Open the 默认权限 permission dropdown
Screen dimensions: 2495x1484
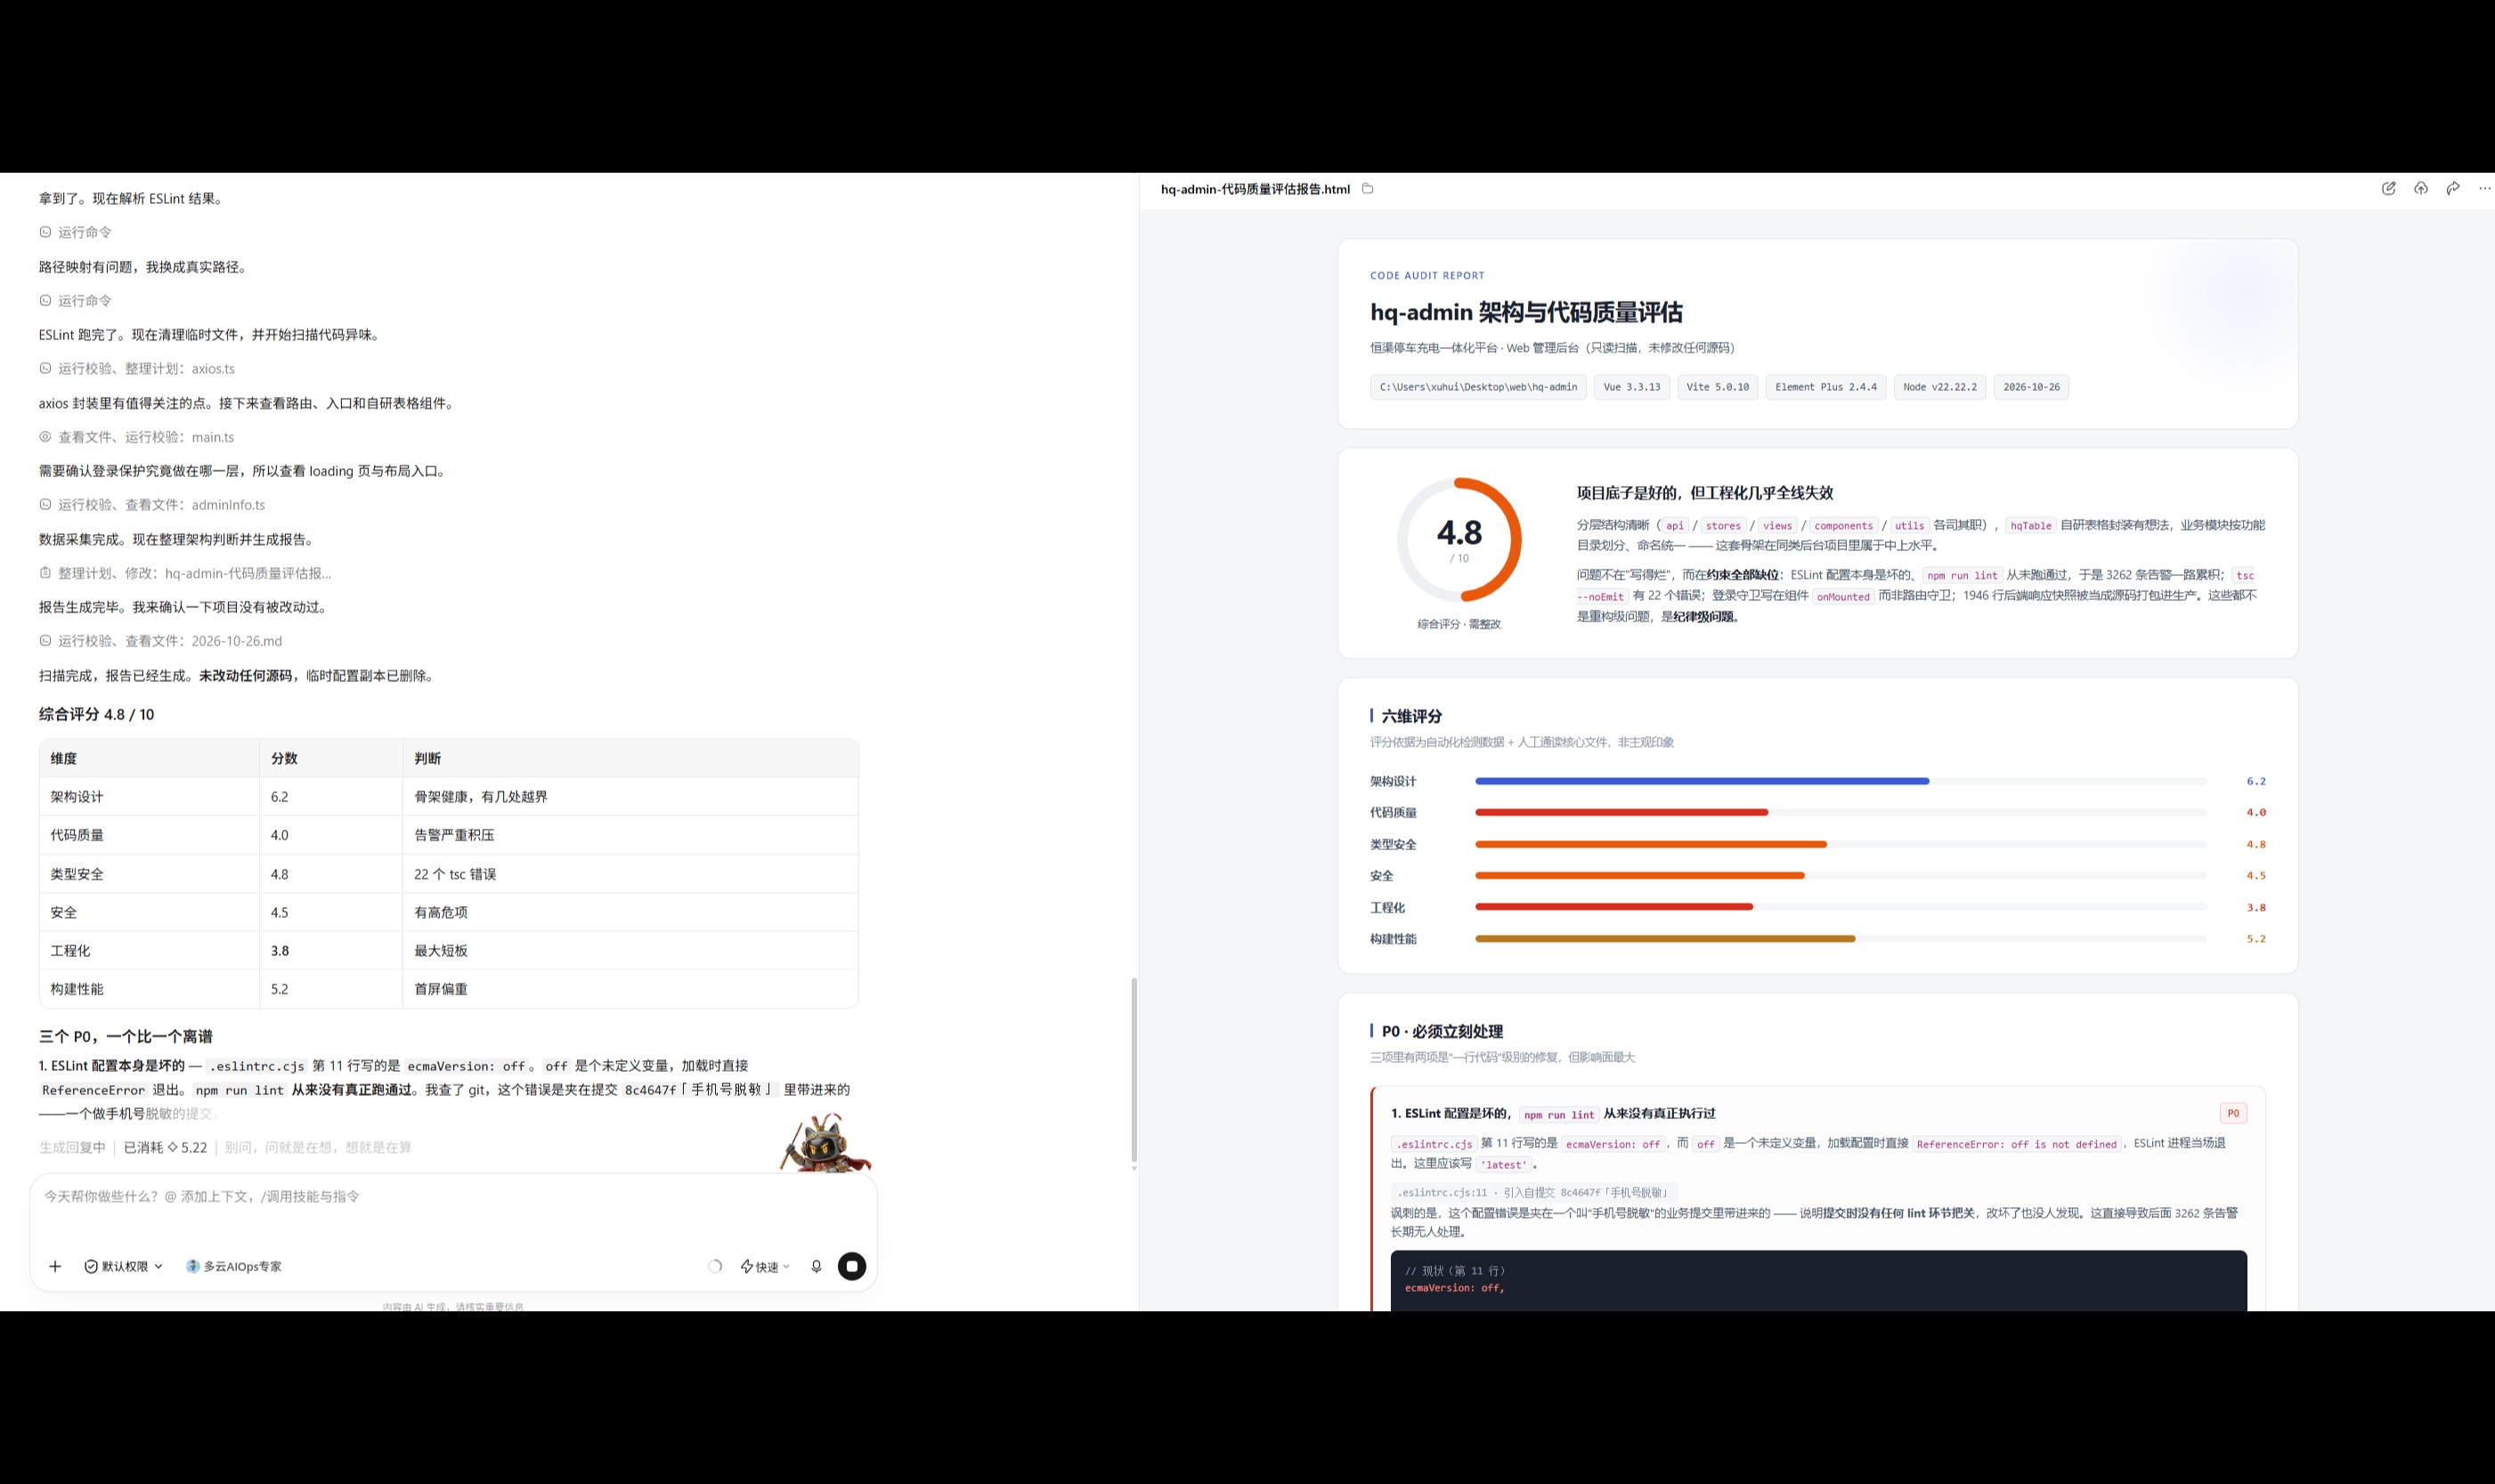(123, 1266)
